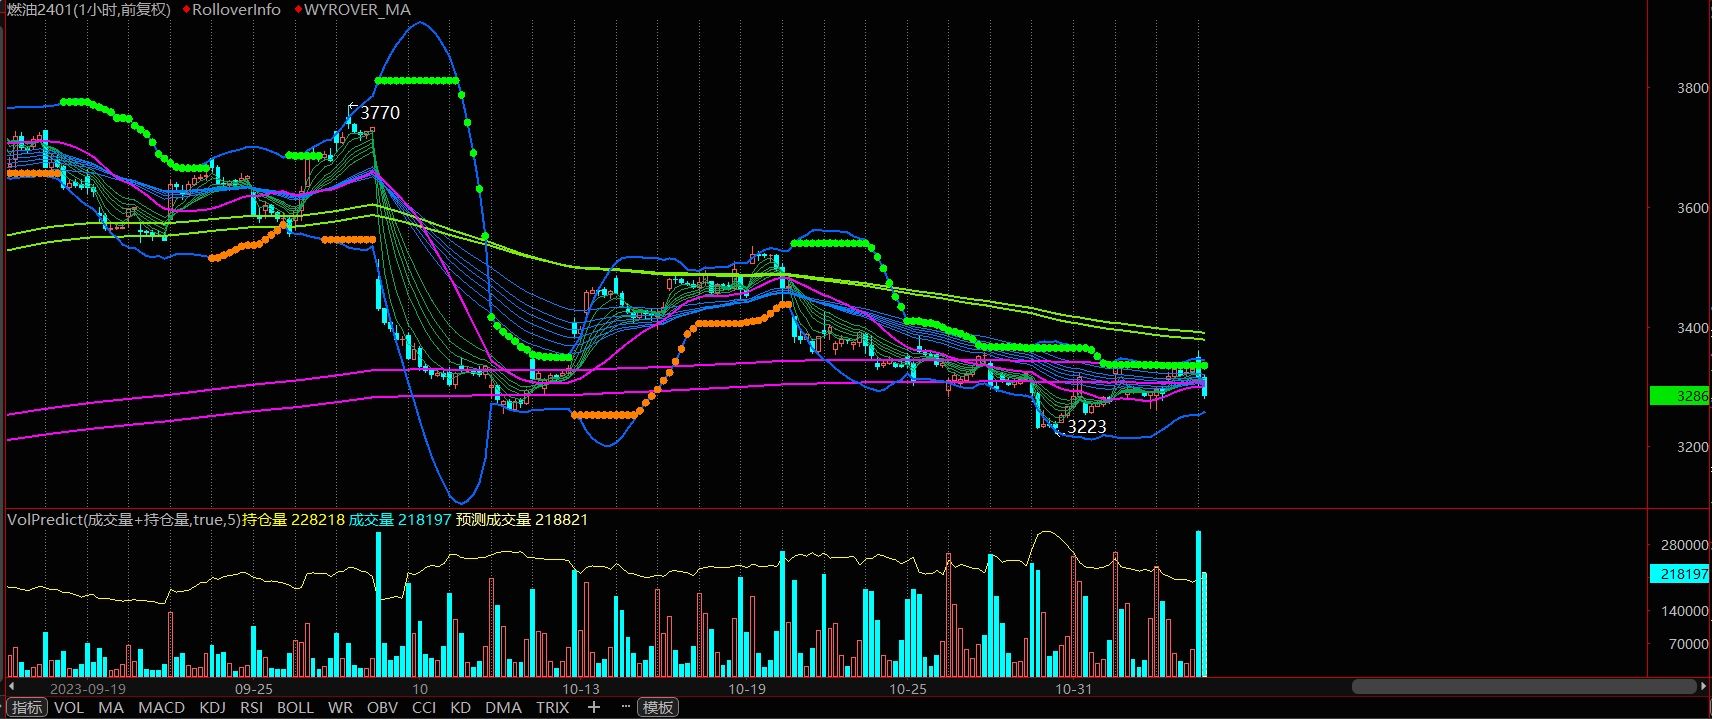Switch to the MACD indicator tab
The image size is (1712, 719).
pyautogui.click(x=161, y=708)
